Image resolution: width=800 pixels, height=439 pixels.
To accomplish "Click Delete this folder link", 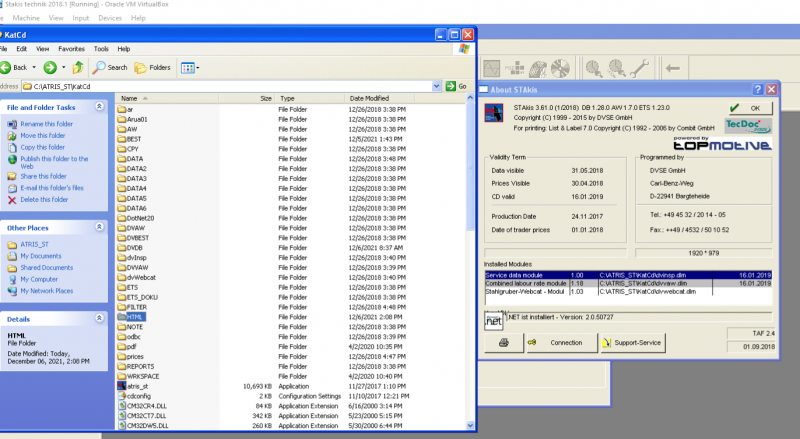I will point(44,200).
